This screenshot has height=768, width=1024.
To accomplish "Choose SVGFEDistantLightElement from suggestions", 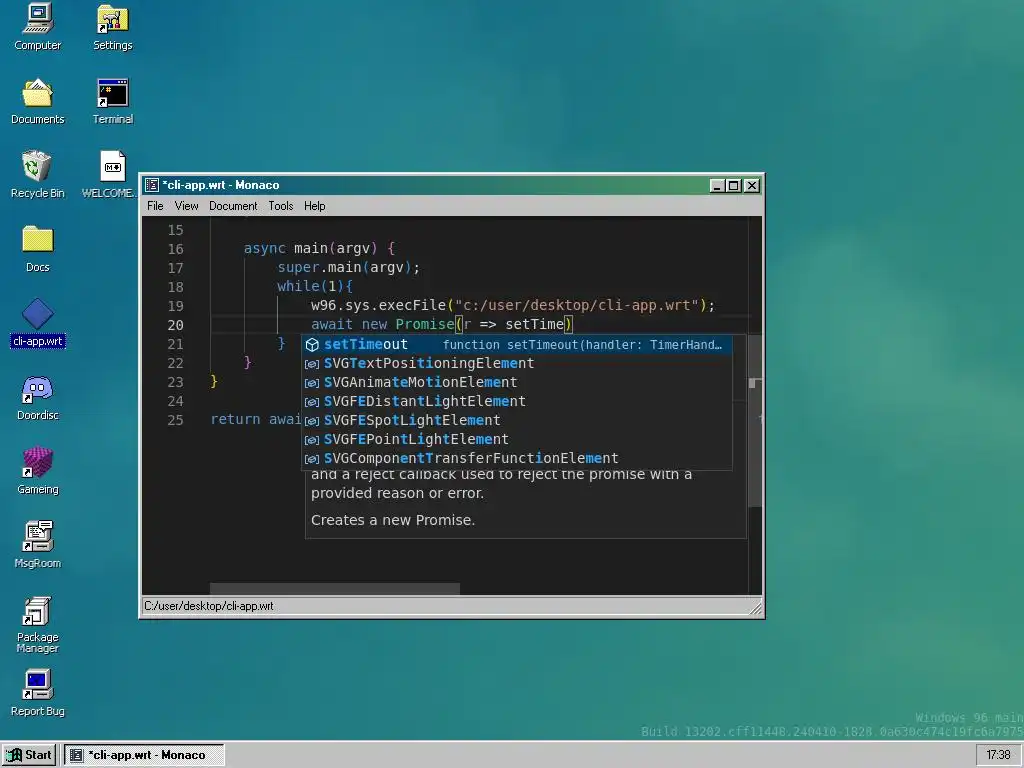I will [x=516, y=402].
